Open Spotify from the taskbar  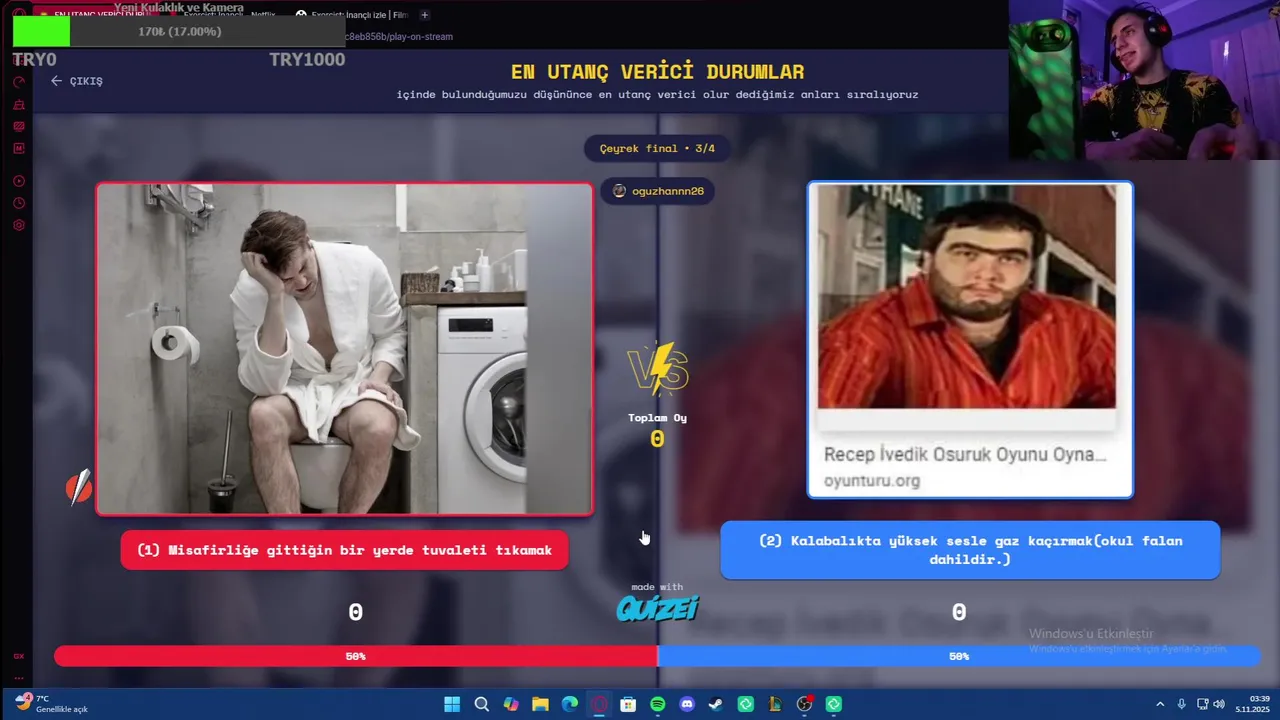(657, 704)
